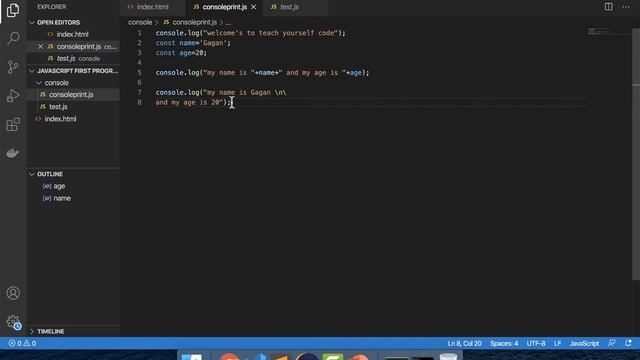Open the Docker view icon
Viewport: 640px width, 360px height.
coord(13,153)
